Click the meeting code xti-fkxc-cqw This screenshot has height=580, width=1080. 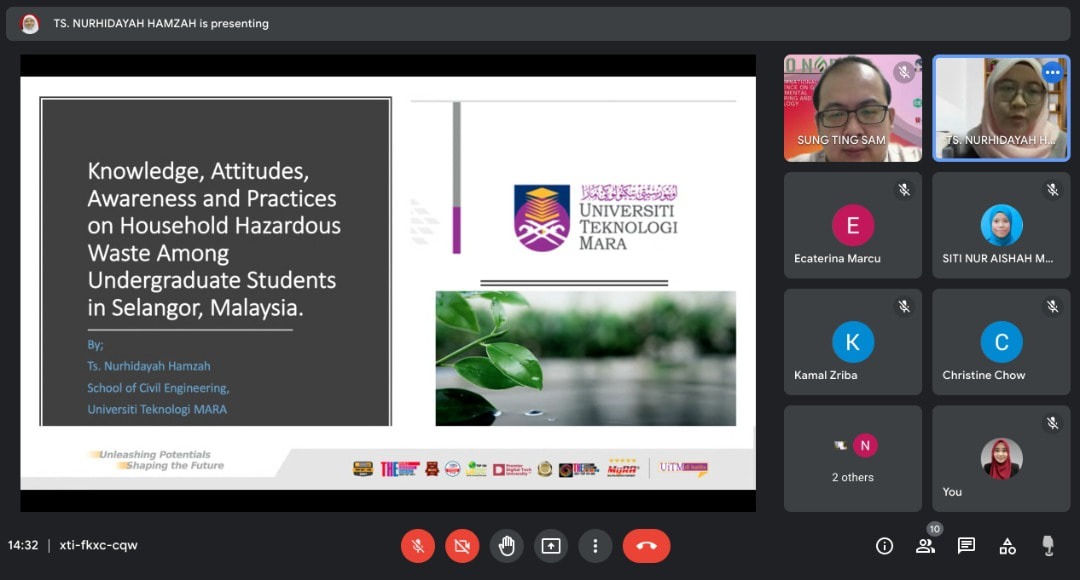pos(98,546)
